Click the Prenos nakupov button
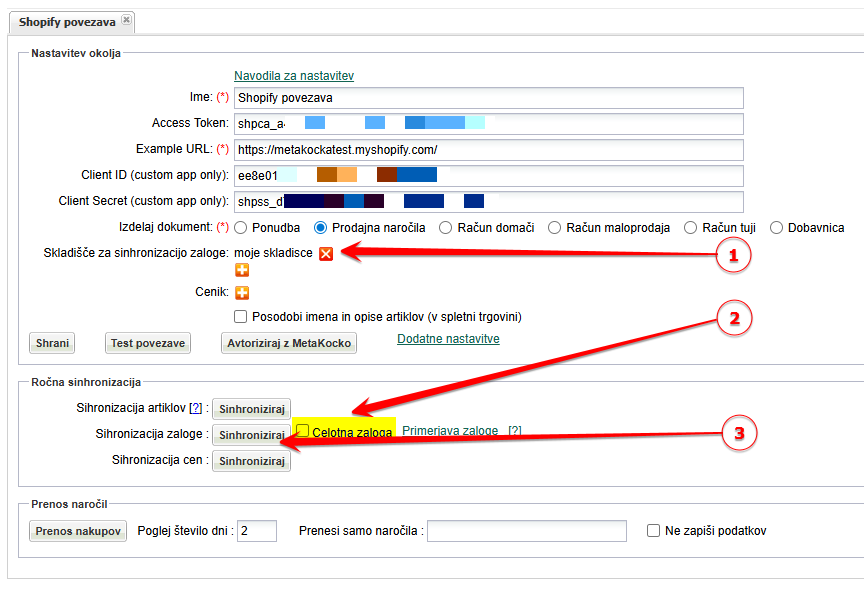This screenshot has height=593, width=864. click(78, 531)
